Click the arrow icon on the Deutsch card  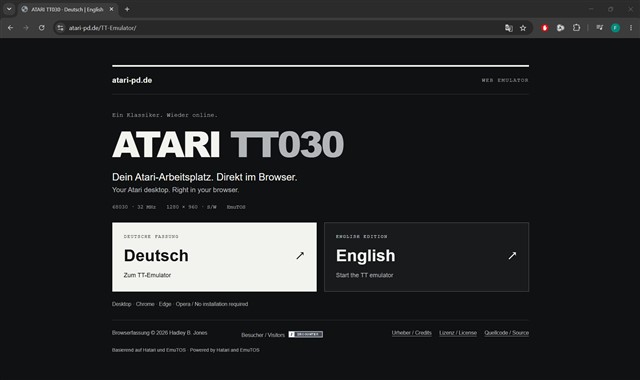point(300,256)
